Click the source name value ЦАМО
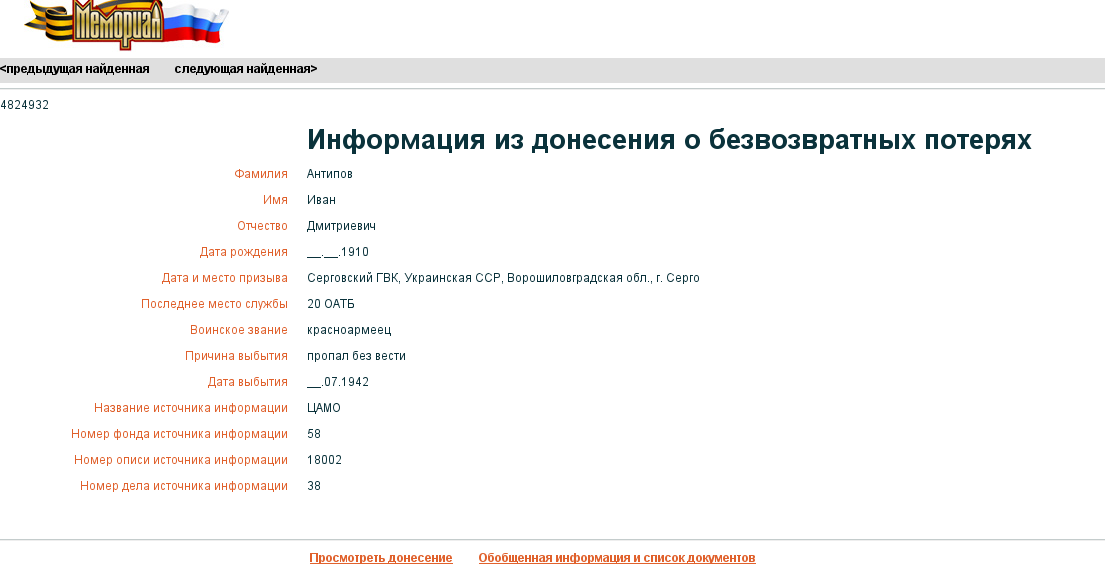 tap(324, 408)
